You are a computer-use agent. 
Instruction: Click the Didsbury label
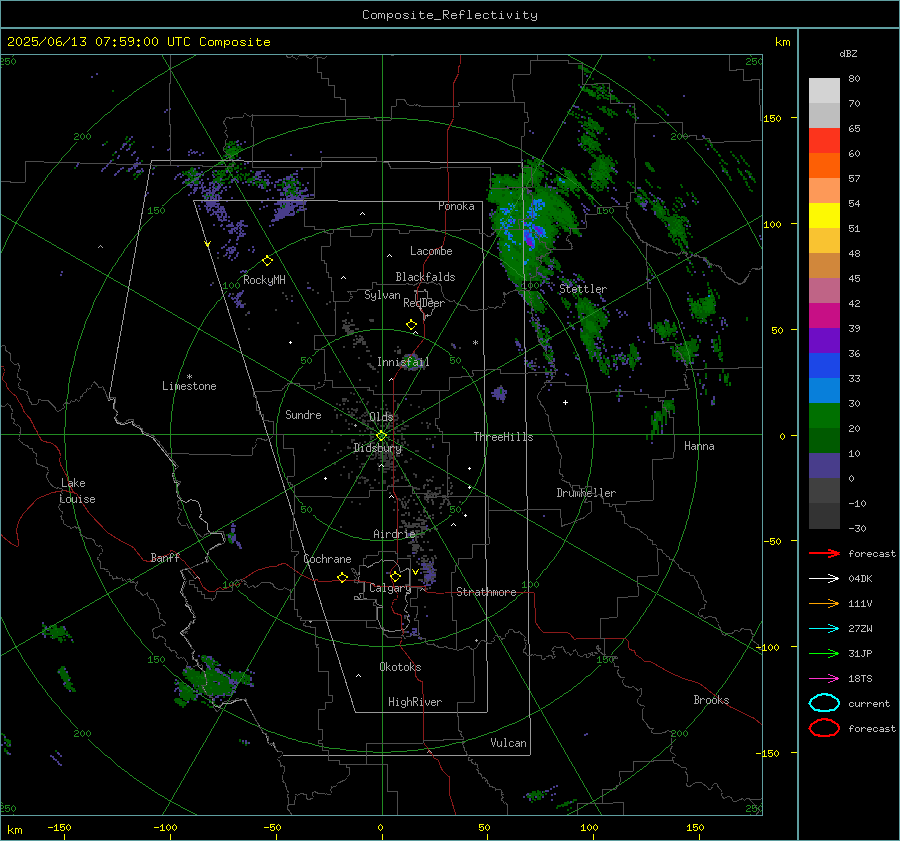click(377, 448)
